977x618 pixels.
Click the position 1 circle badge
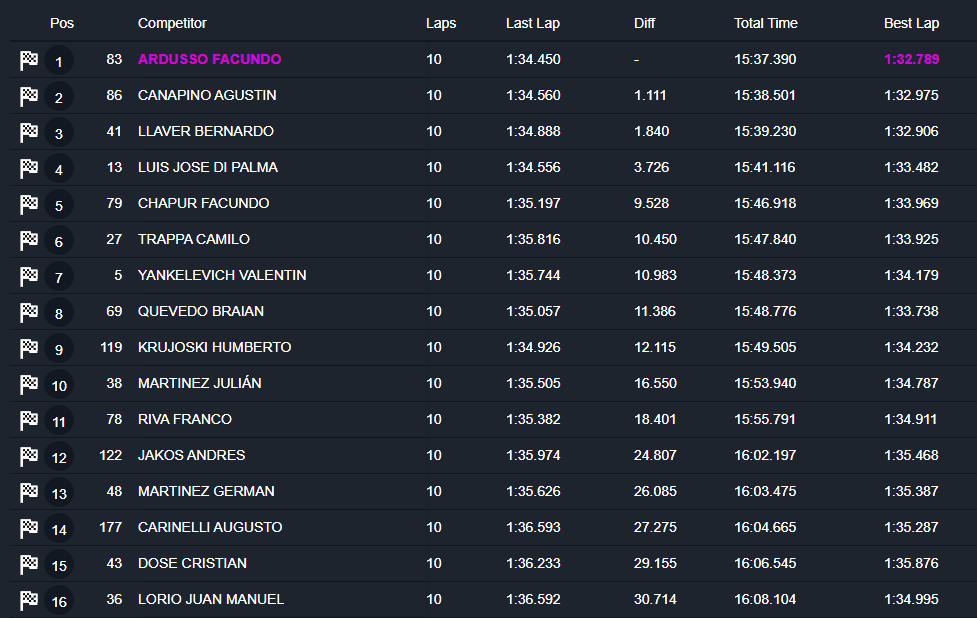pos(59,62)
